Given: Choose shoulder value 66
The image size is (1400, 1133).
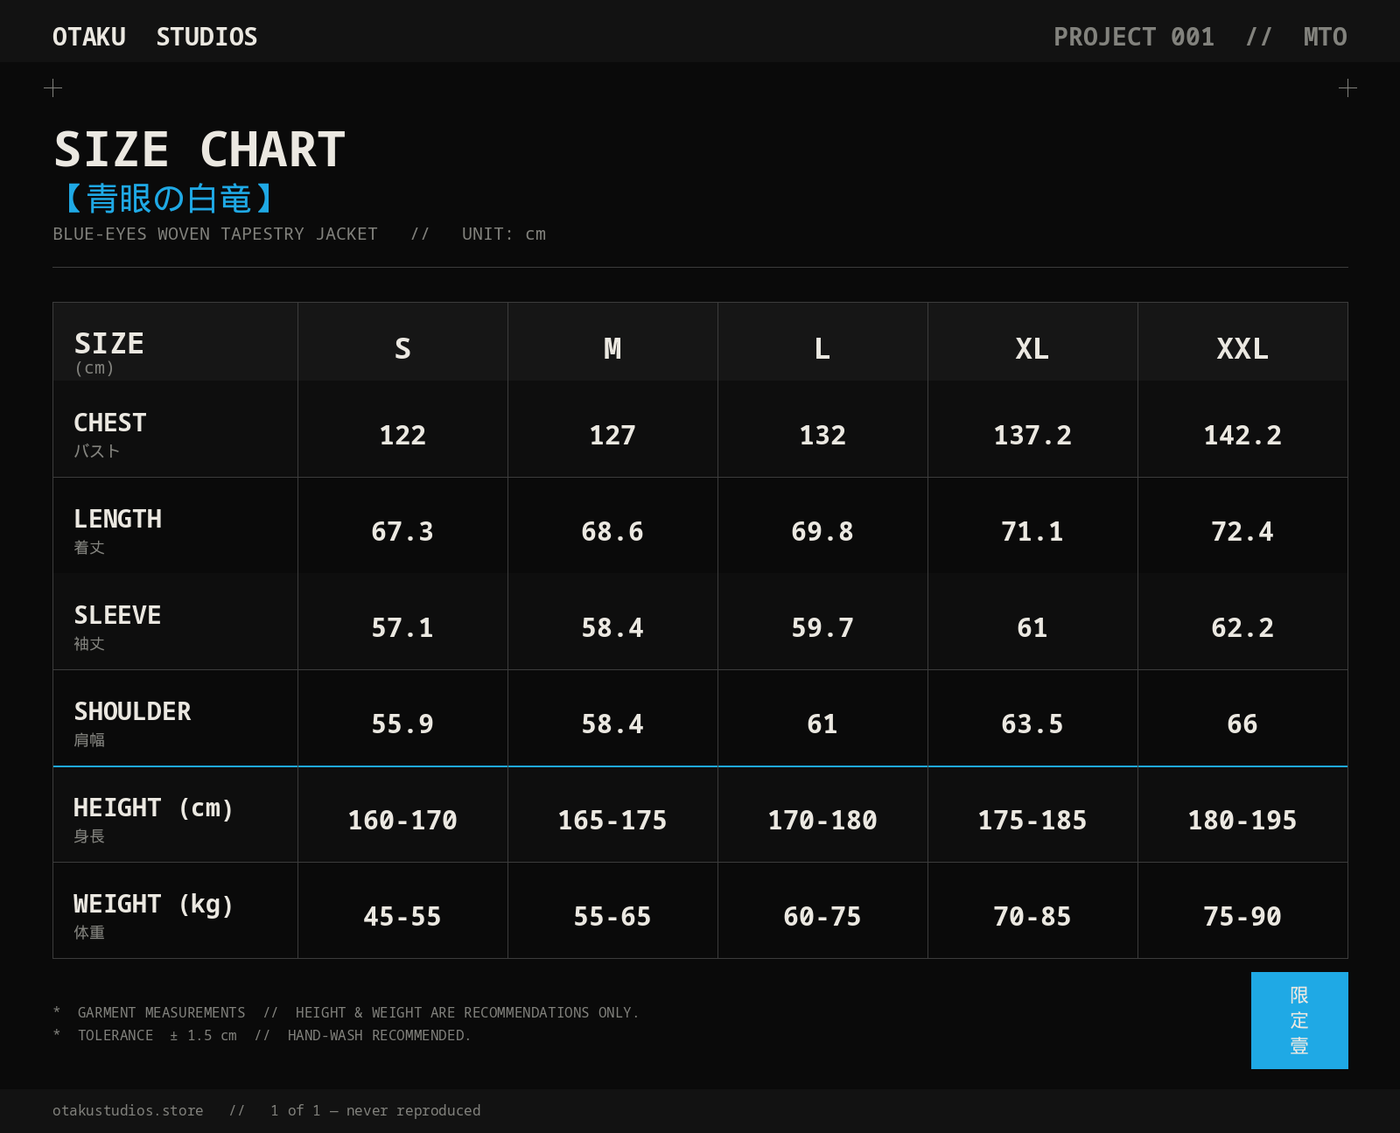Looking at the screenshot, I should tap(1243, 723).
